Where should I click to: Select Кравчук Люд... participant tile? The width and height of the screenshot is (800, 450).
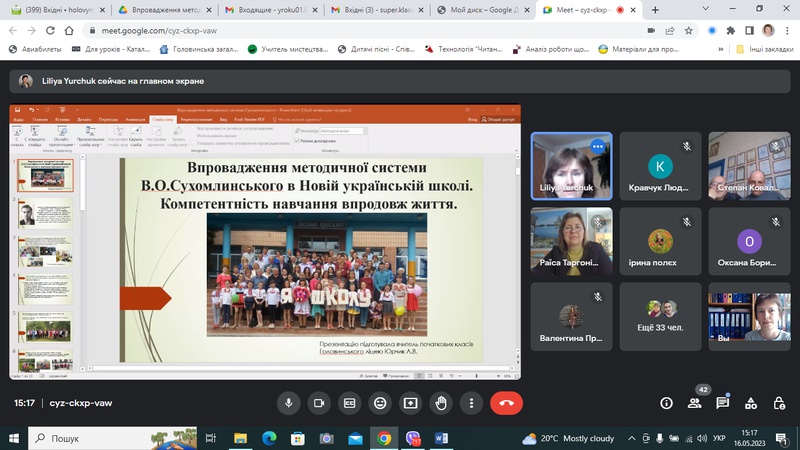coord(660,166)
